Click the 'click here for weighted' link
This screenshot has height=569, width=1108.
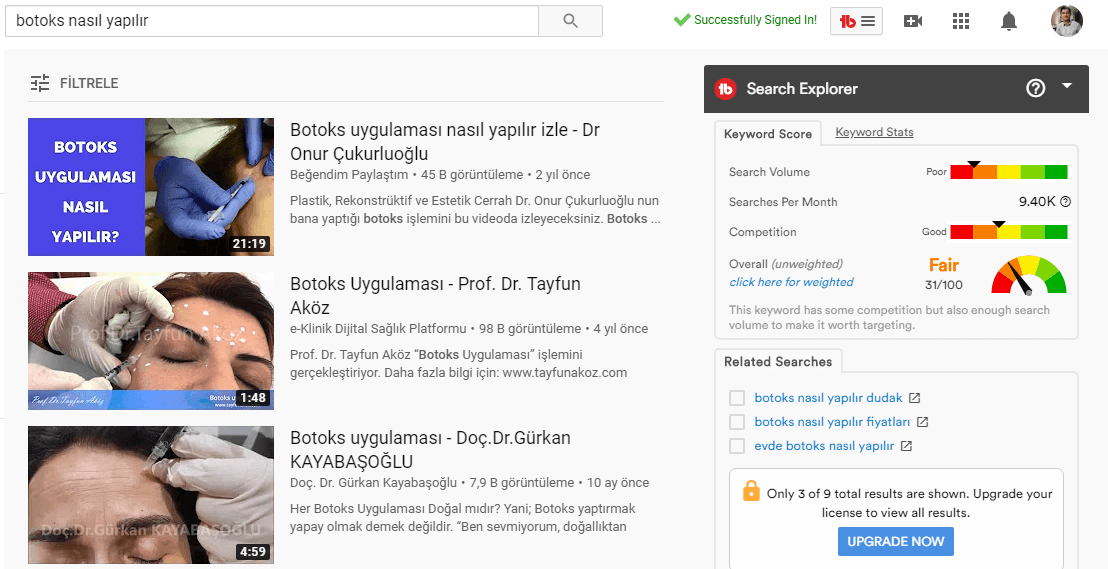[791, 282]
